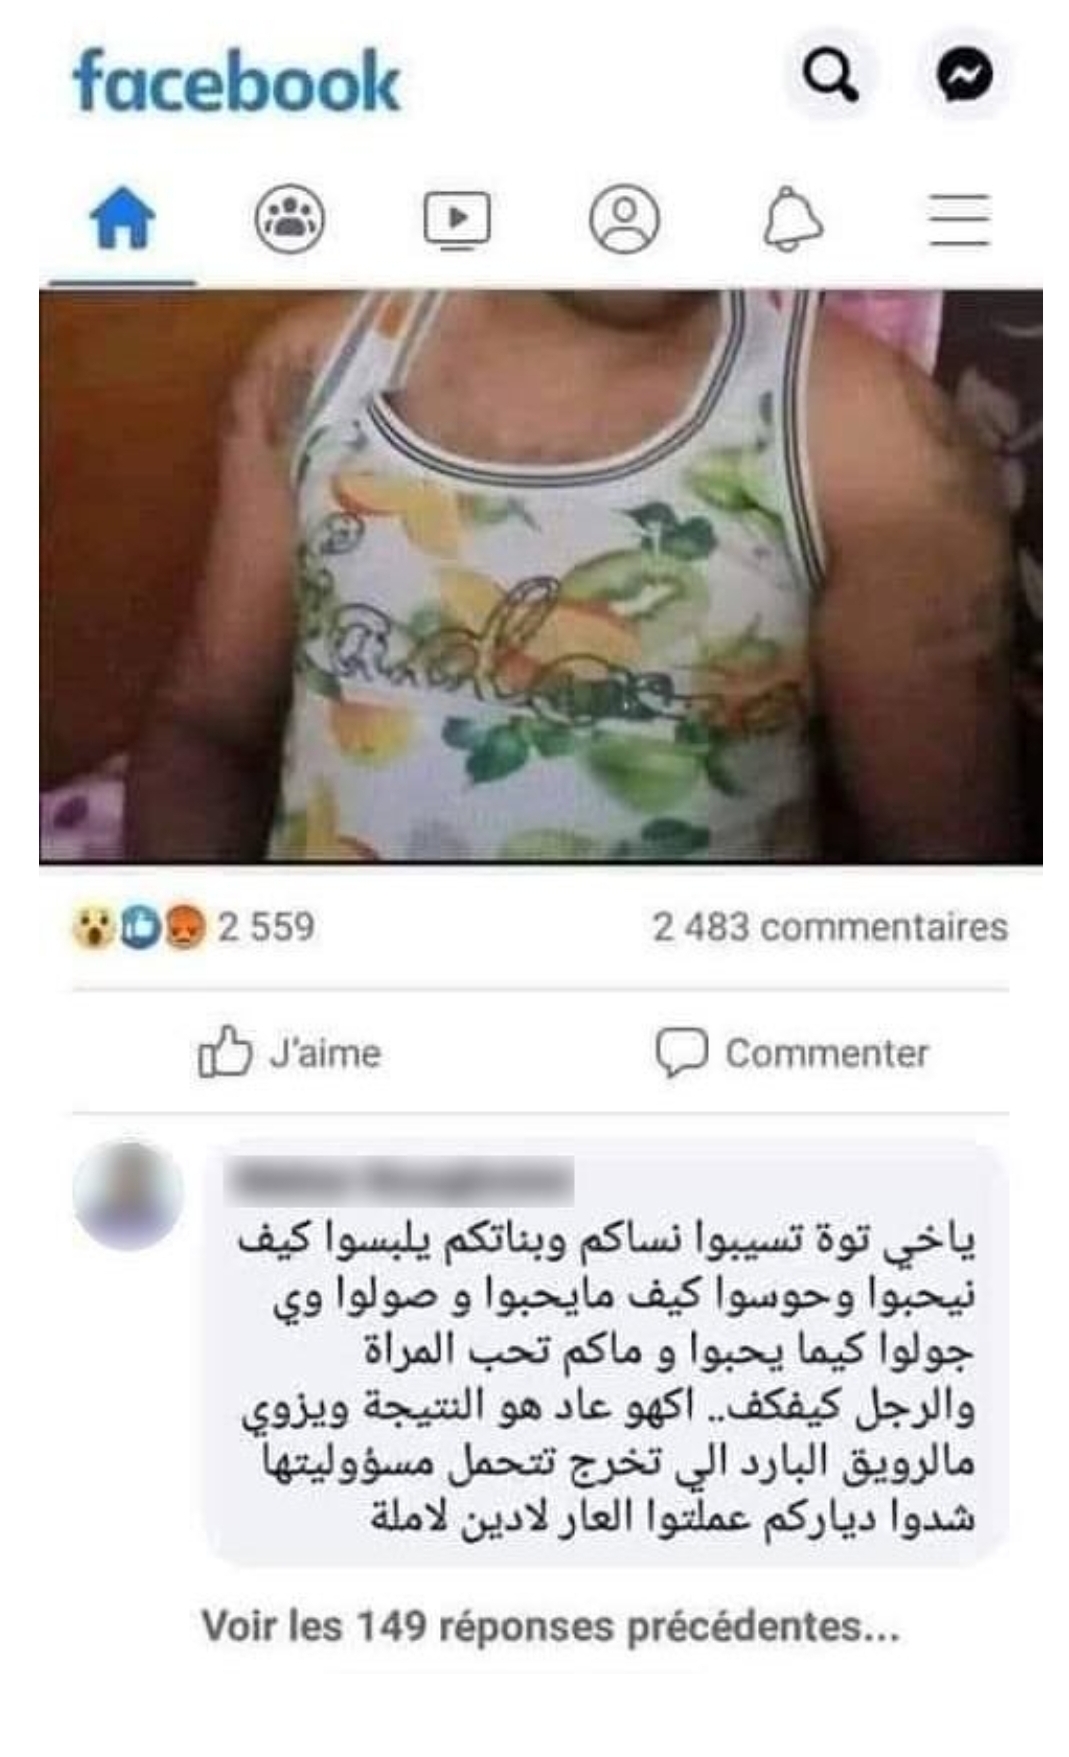Open the commenter's blurred name
Image resolution: width=1069 pixels, height=1757 pixels.
point(400,1181)
